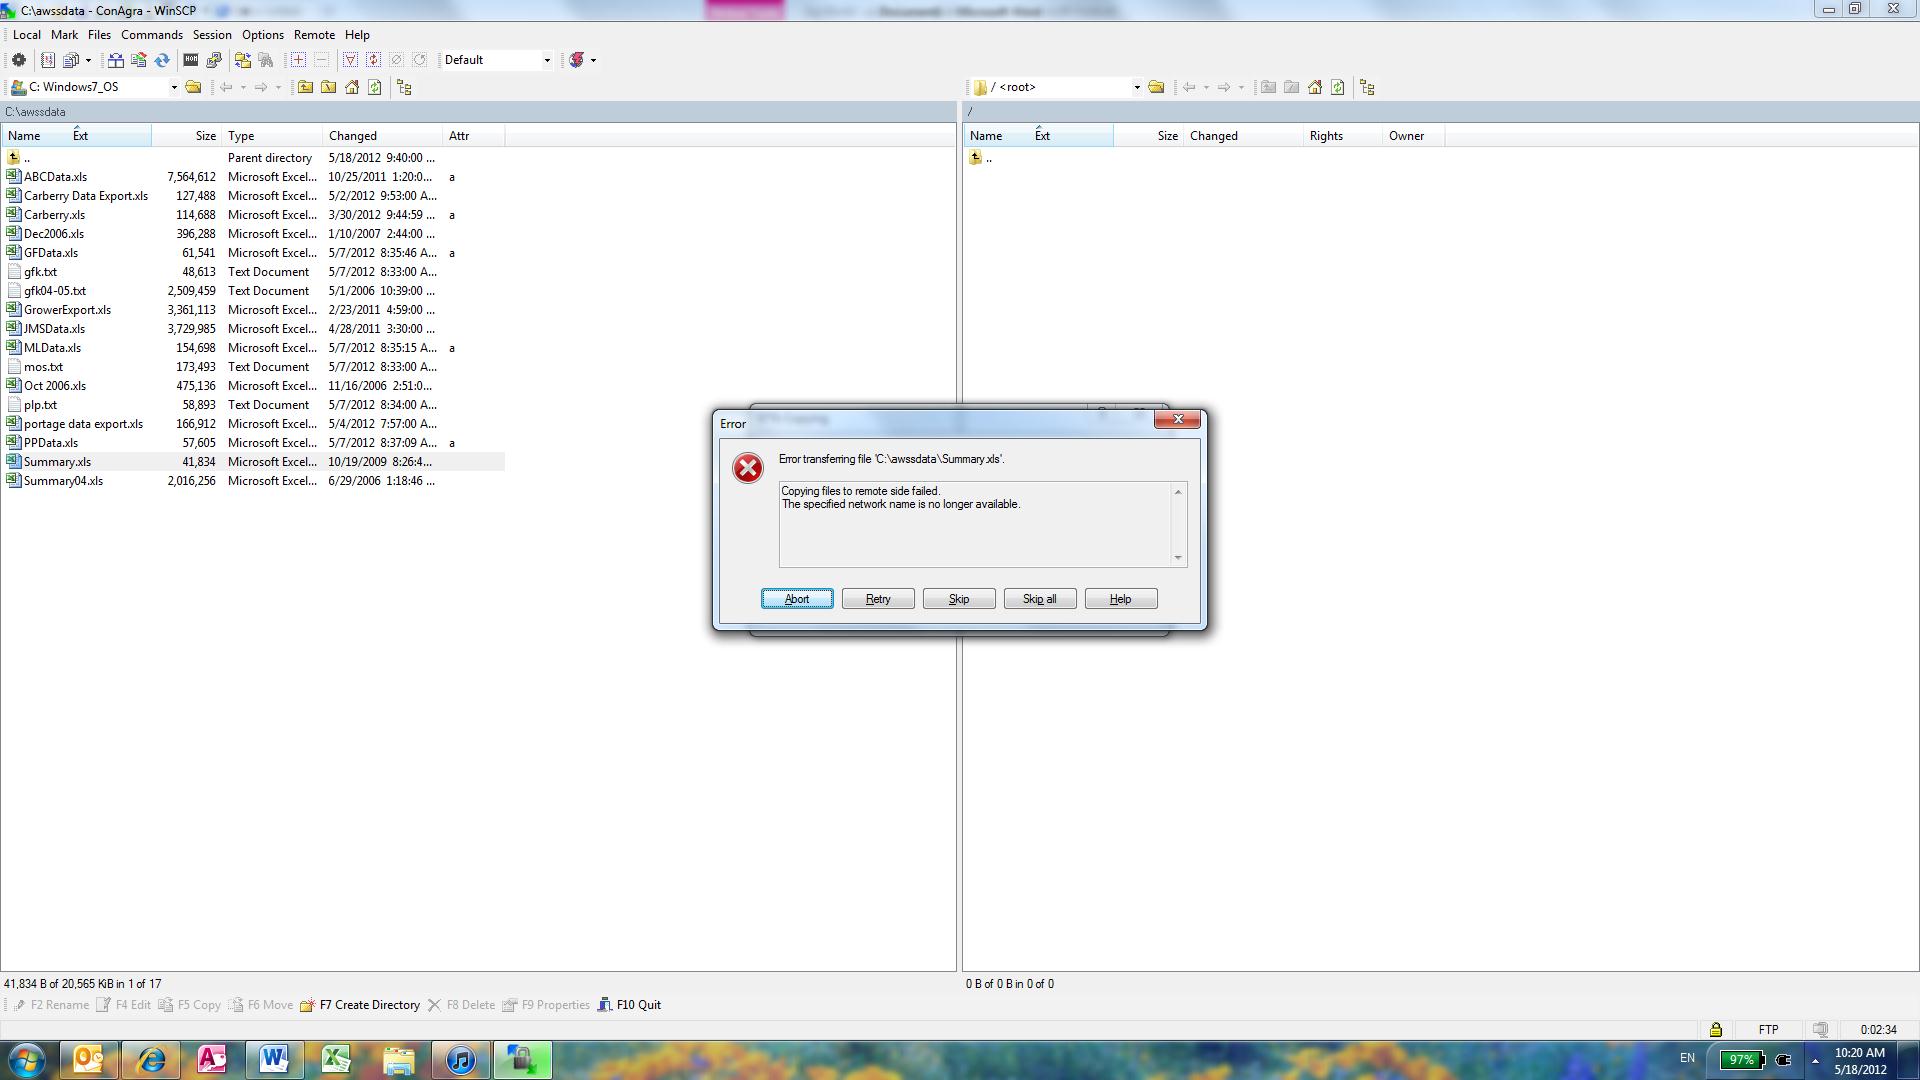Open Preferences gear icon in toolbar

pos(18,60)
